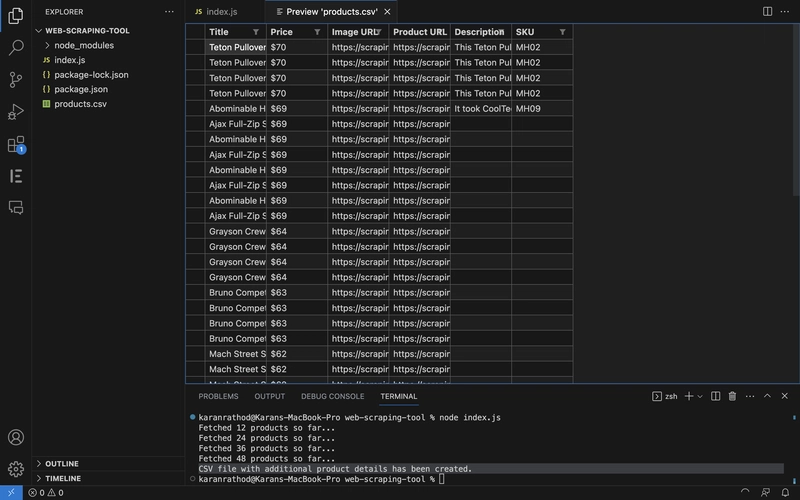The image size is (800, 500).
Task: Toggle the filter on the SKU column
Action: pos(562,32)
